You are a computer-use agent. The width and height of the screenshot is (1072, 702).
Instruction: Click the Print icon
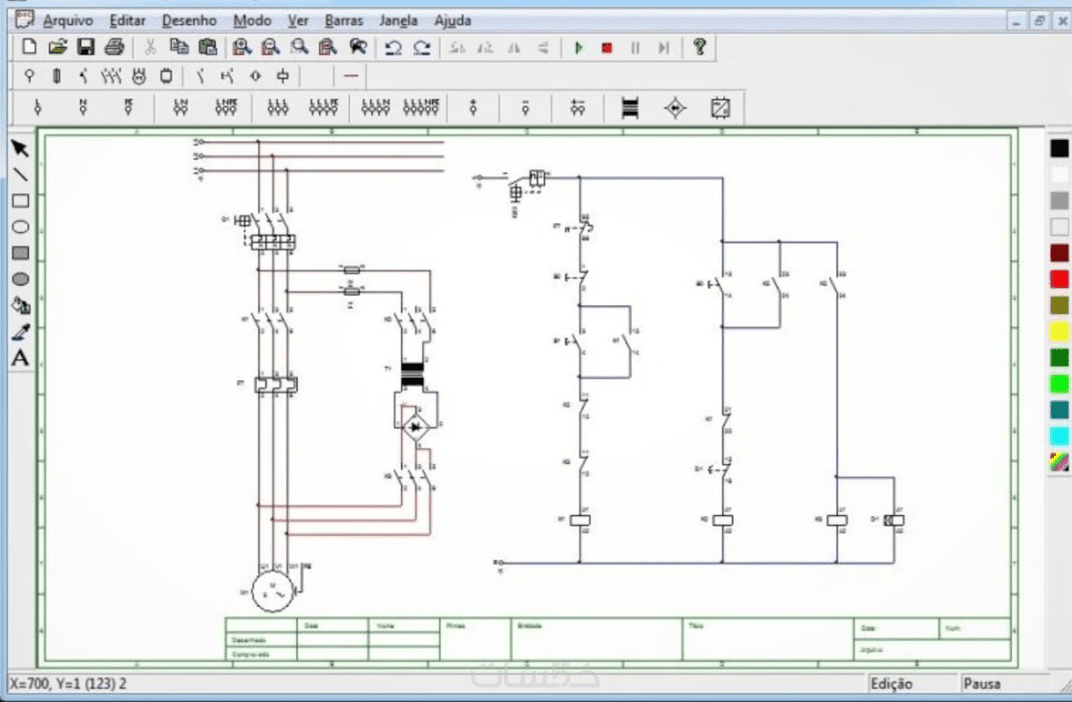point(114,47)
